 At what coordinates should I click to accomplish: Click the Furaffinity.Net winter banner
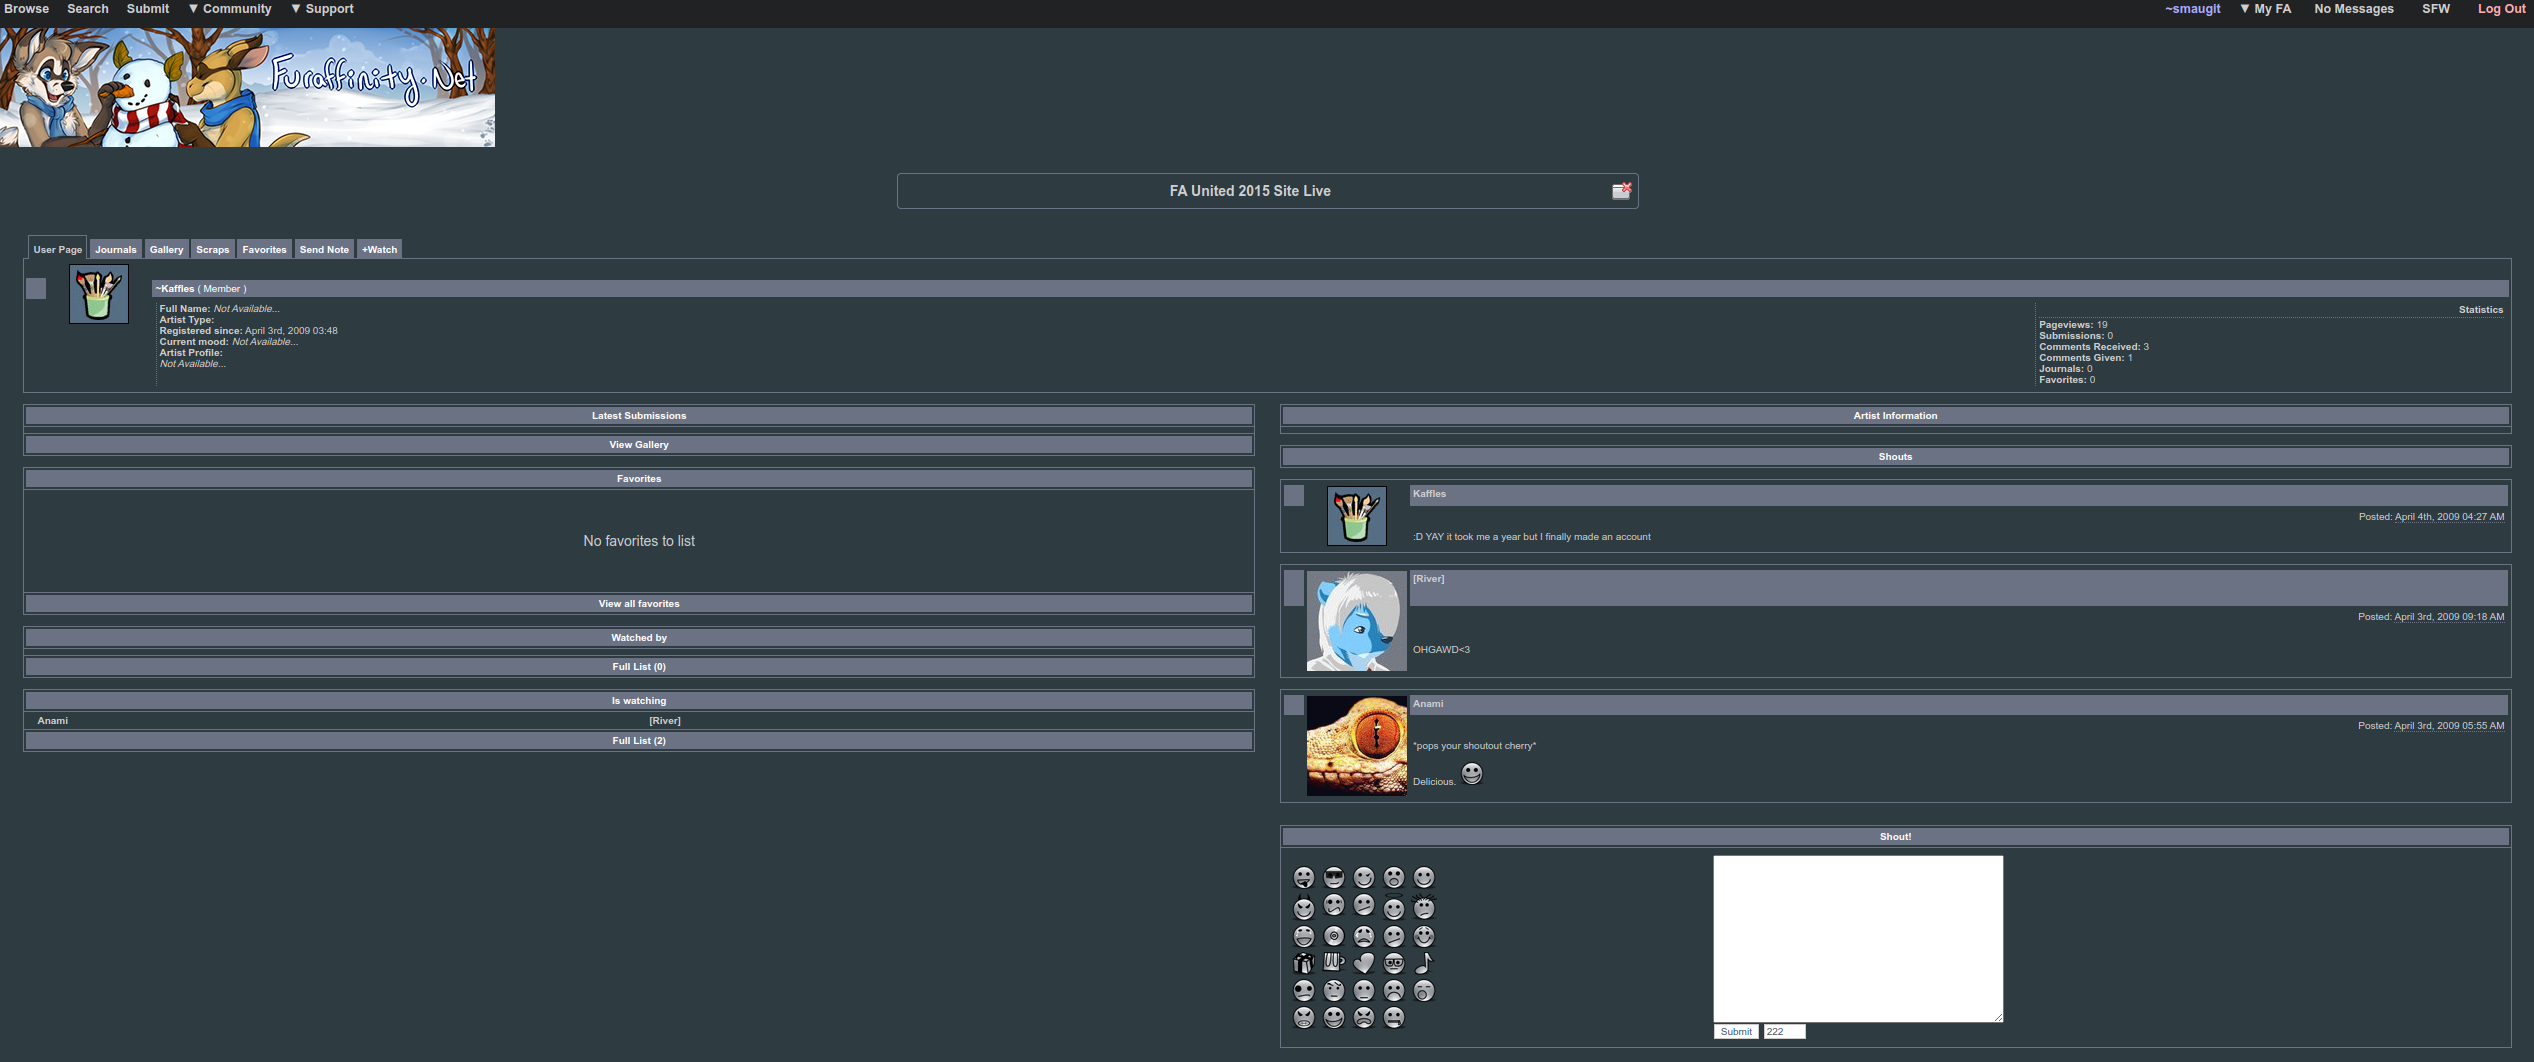point(247,87)
